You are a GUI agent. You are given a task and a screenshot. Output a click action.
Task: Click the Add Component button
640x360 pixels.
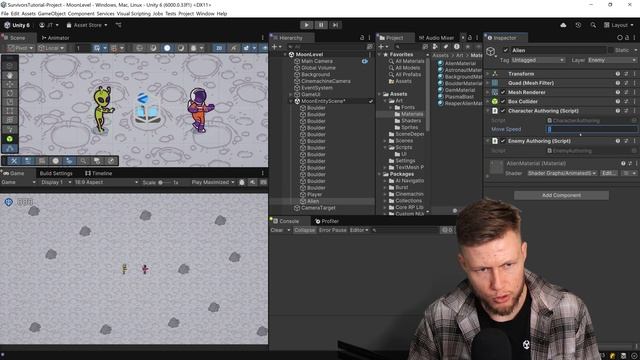tap(561, 195)
